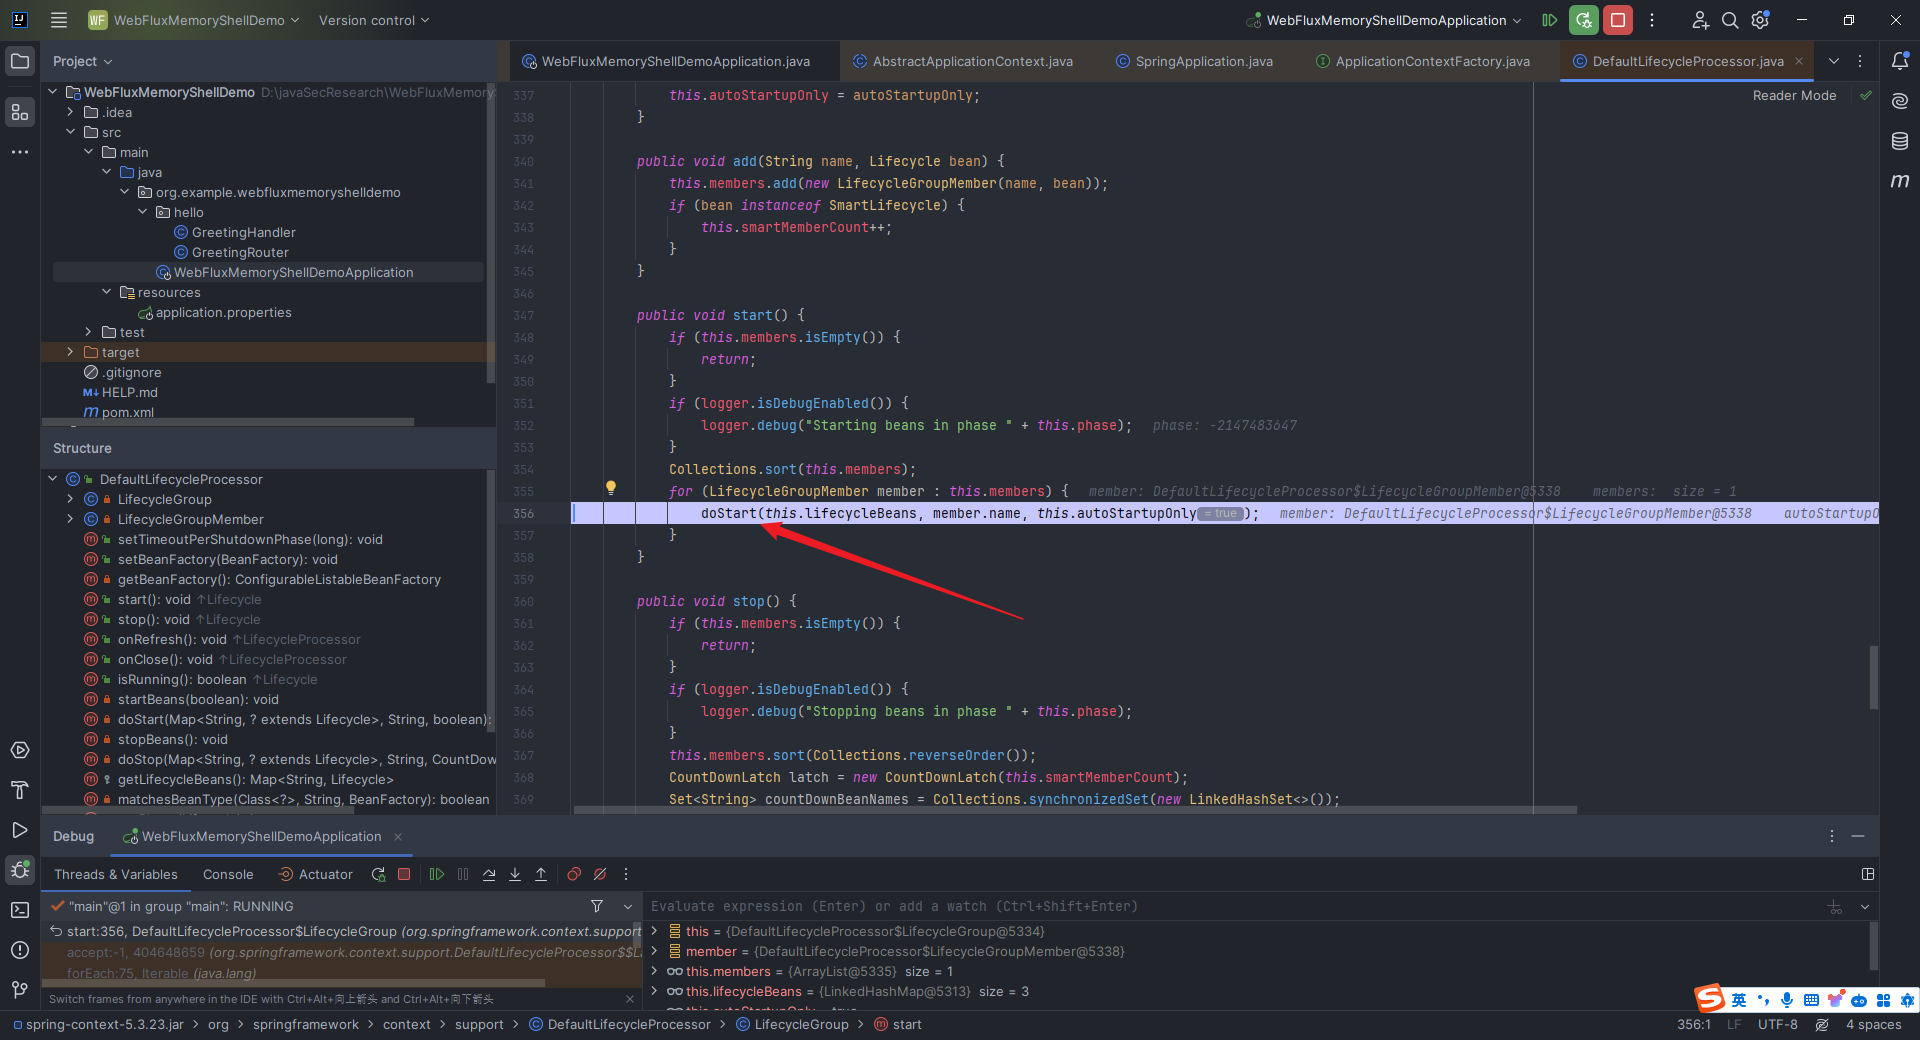Click the editor vertical scrollbar thumb
Screen dimensions: 1920x1040
pos(1873,677)
